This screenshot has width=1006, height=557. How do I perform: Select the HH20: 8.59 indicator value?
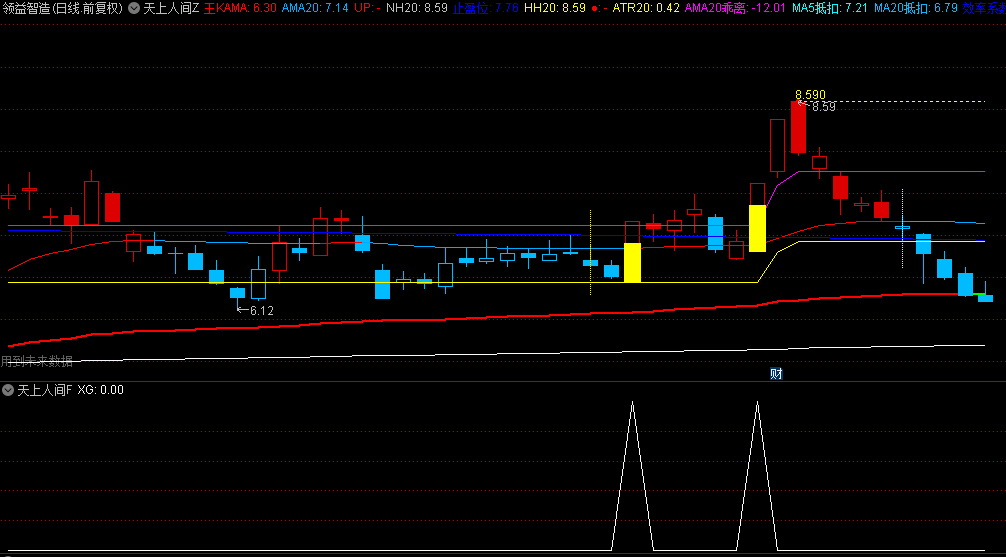point(554,9)
